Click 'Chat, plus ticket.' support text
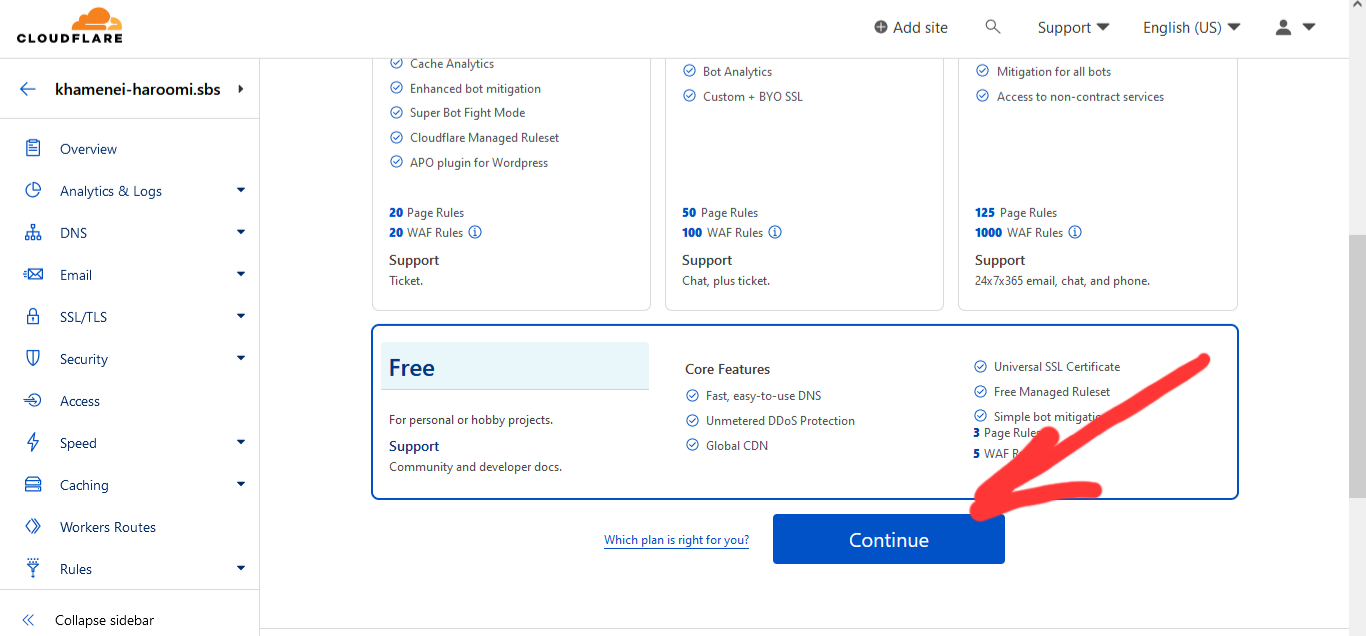This screenshot has height=636, width=1366. [726, 281]
